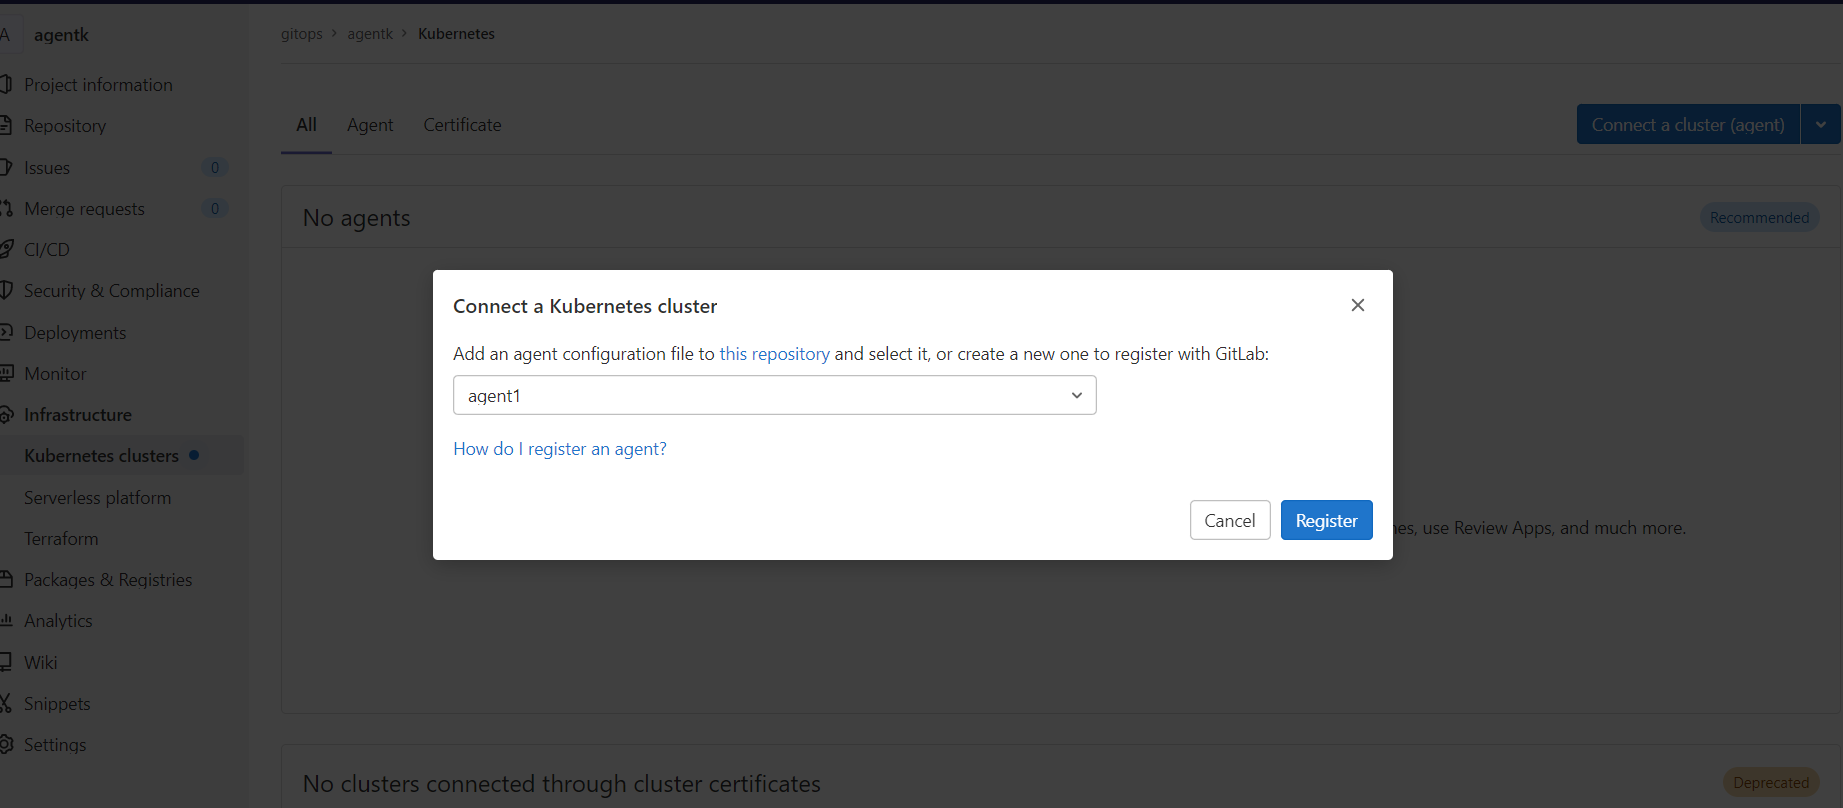Screen dimensions: 1843x808
Task: Click the Recommended badge
Action: click(1759, 218)
